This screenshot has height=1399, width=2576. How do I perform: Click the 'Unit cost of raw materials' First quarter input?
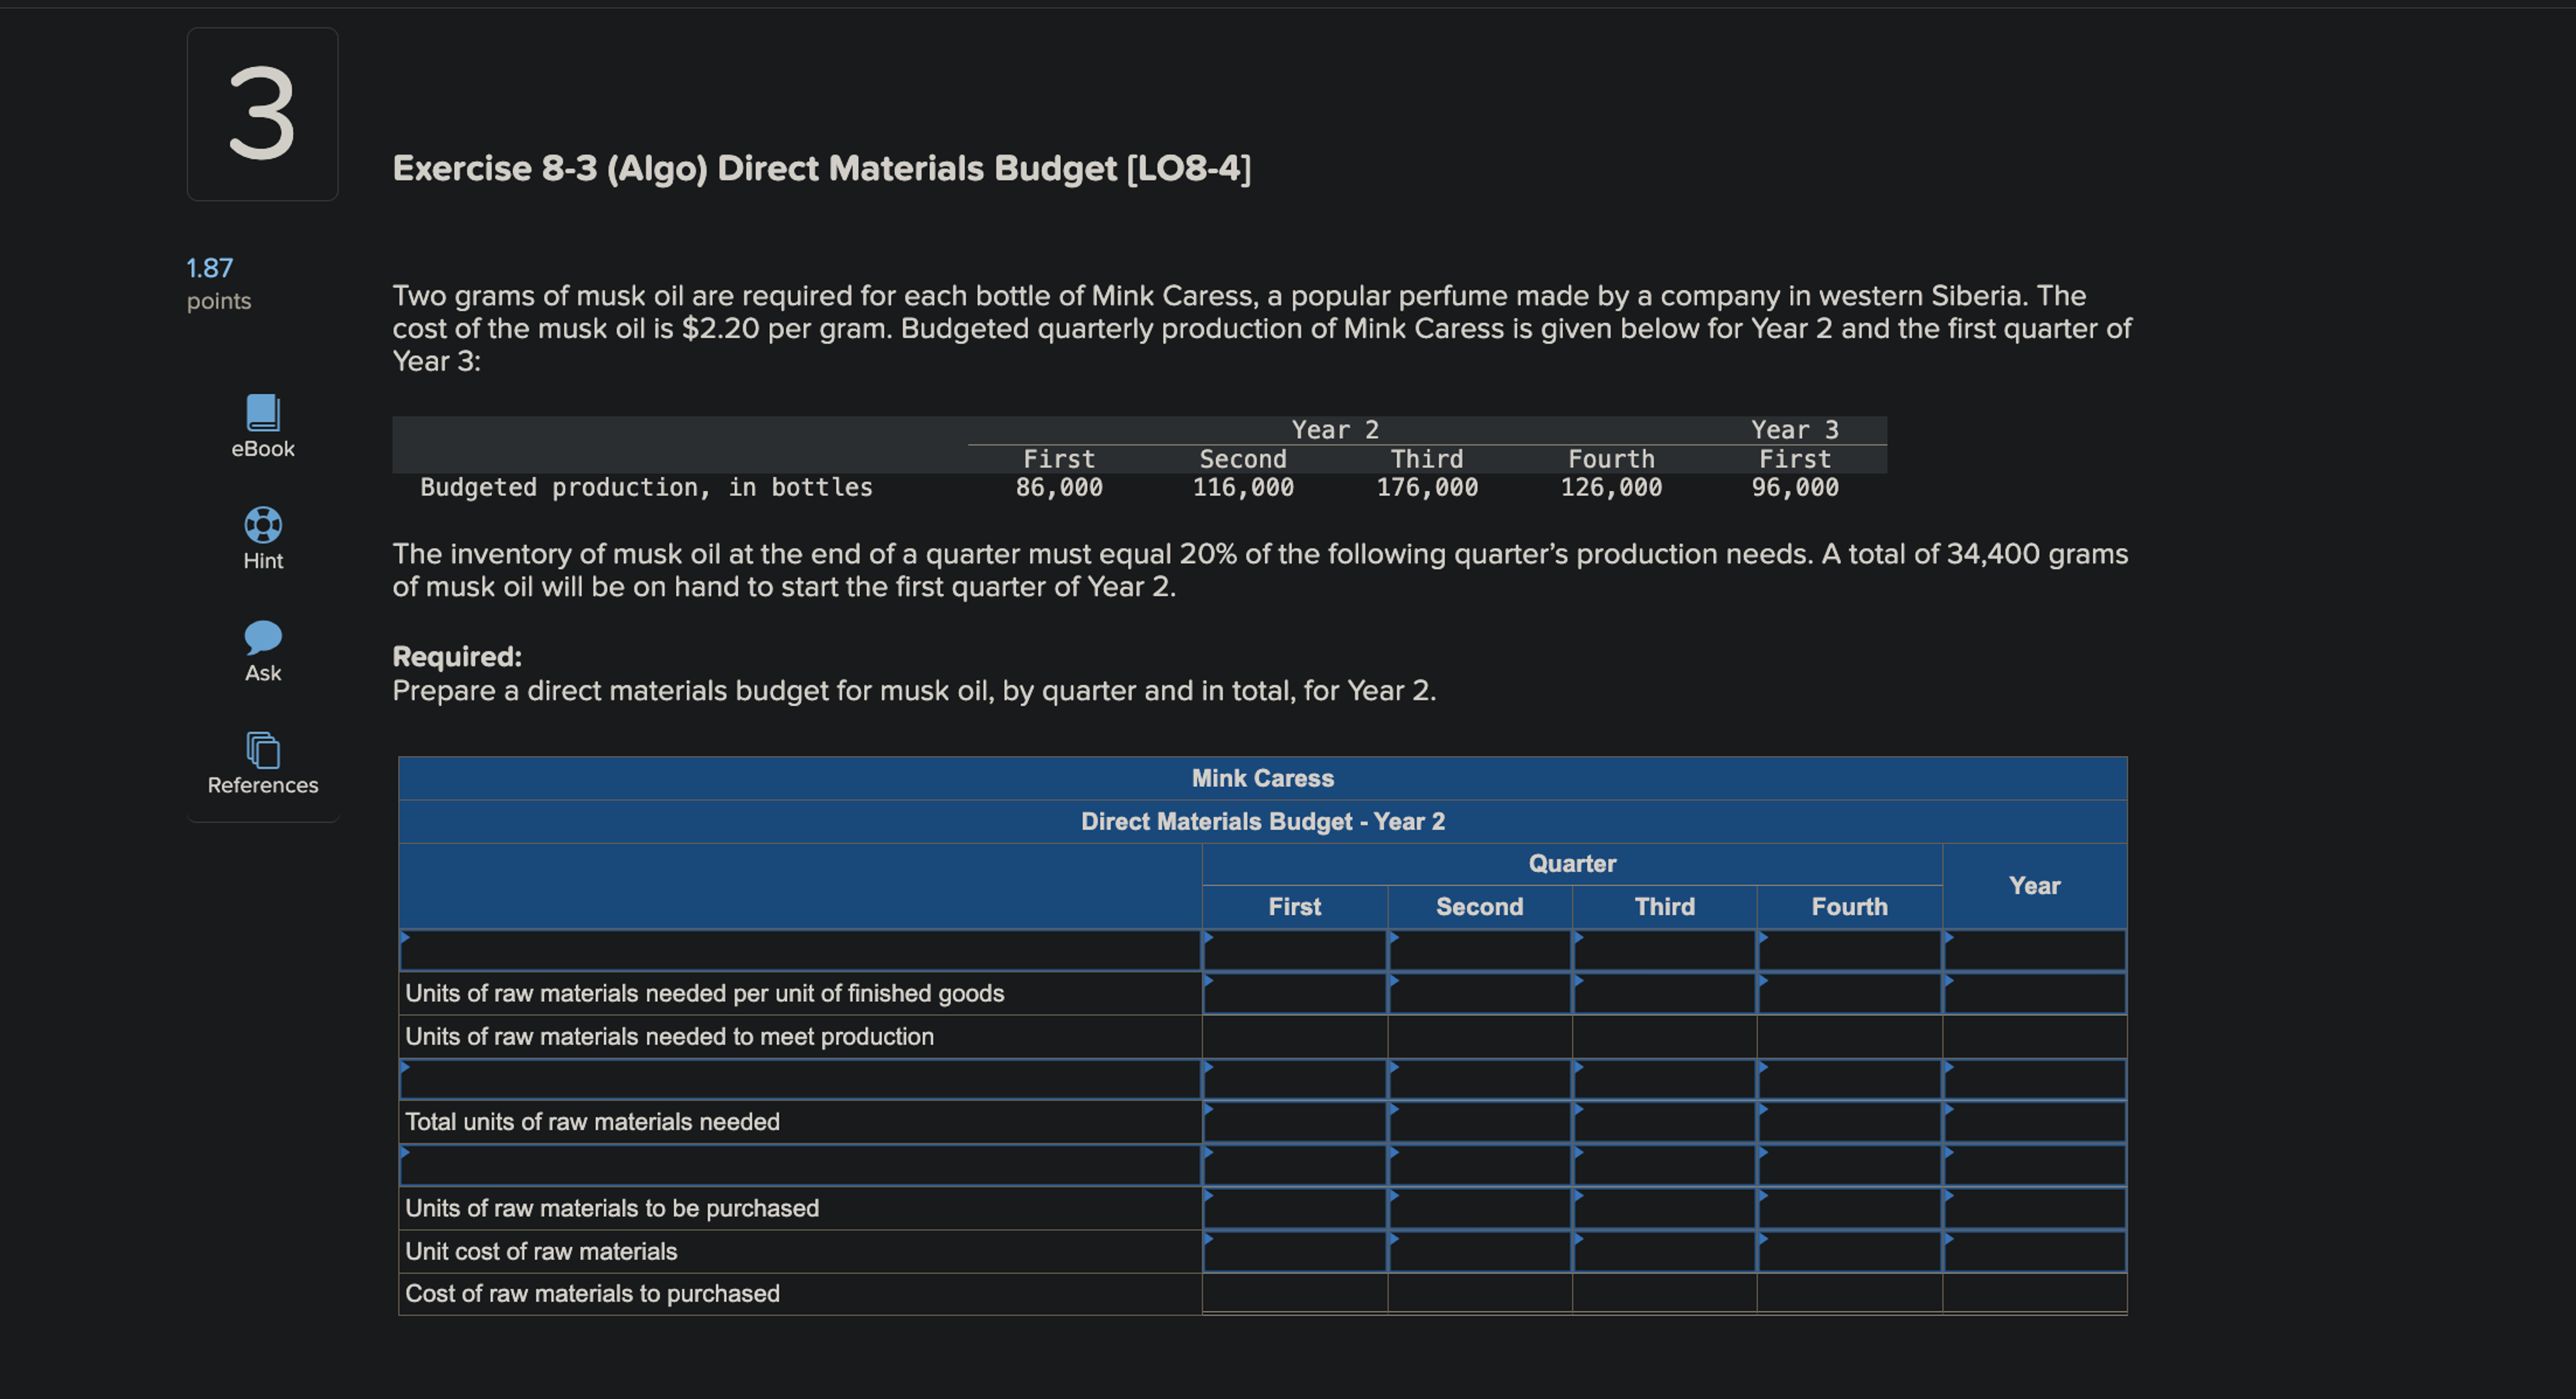coord(1295,1251)
